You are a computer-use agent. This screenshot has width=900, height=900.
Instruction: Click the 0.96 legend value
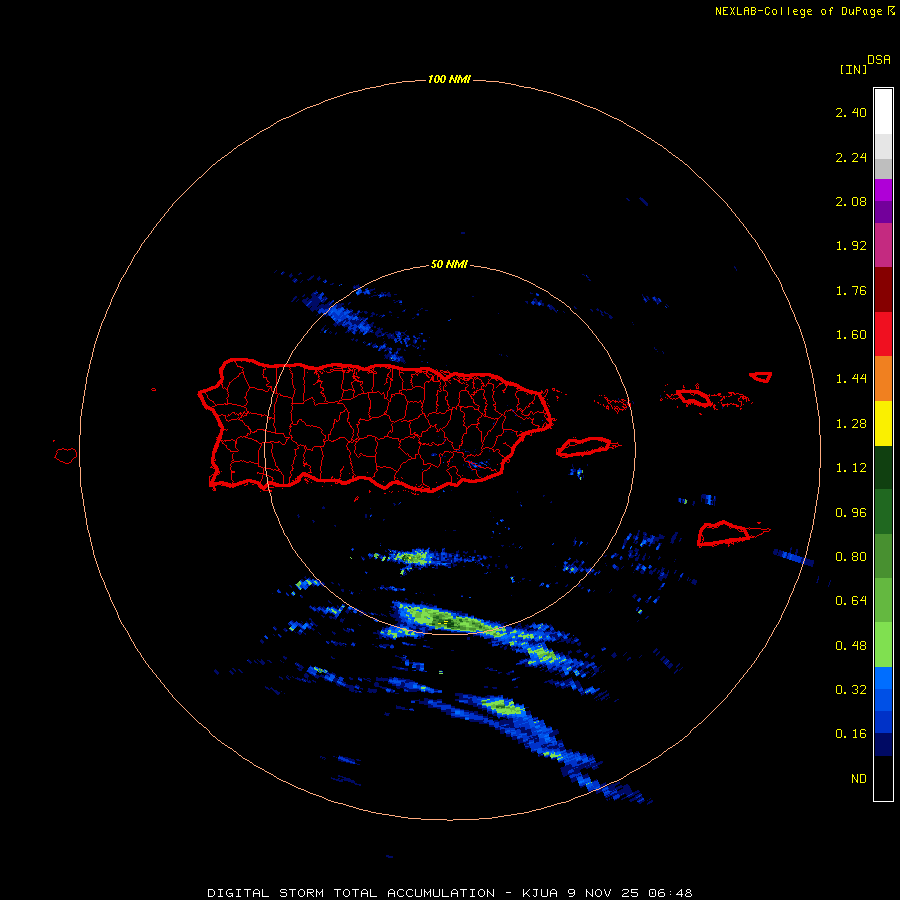point(851,513)
